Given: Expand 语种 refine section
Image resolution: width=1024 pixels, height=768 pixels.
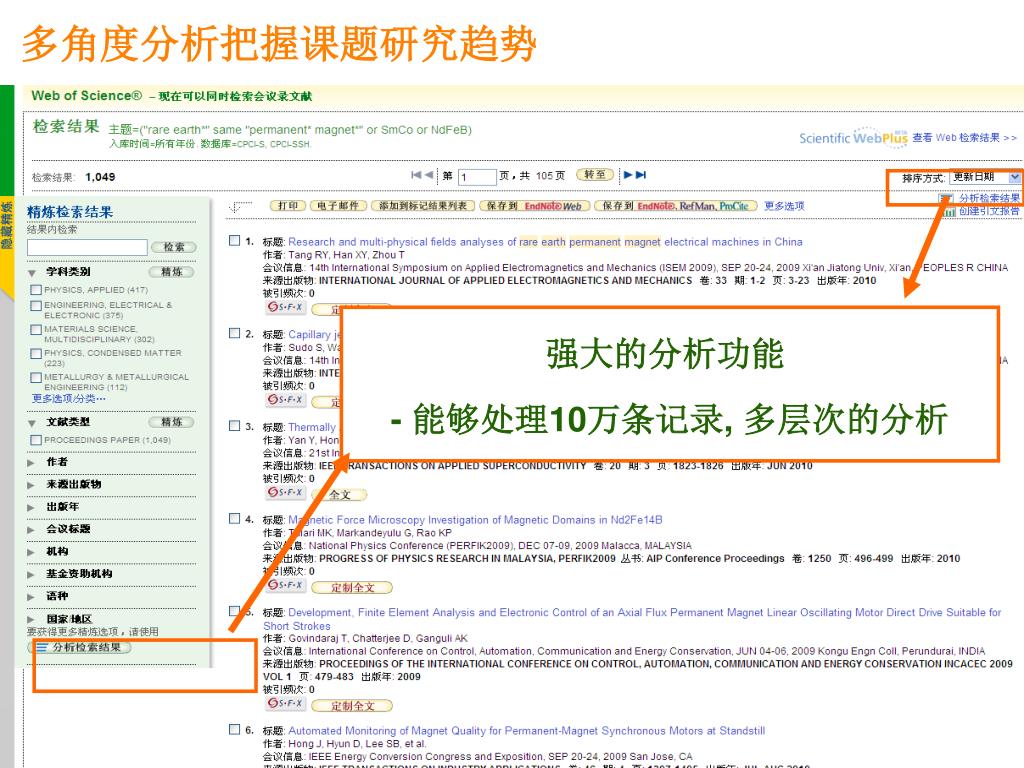Looking at the screenshot, I should click(x=31, y=597).
